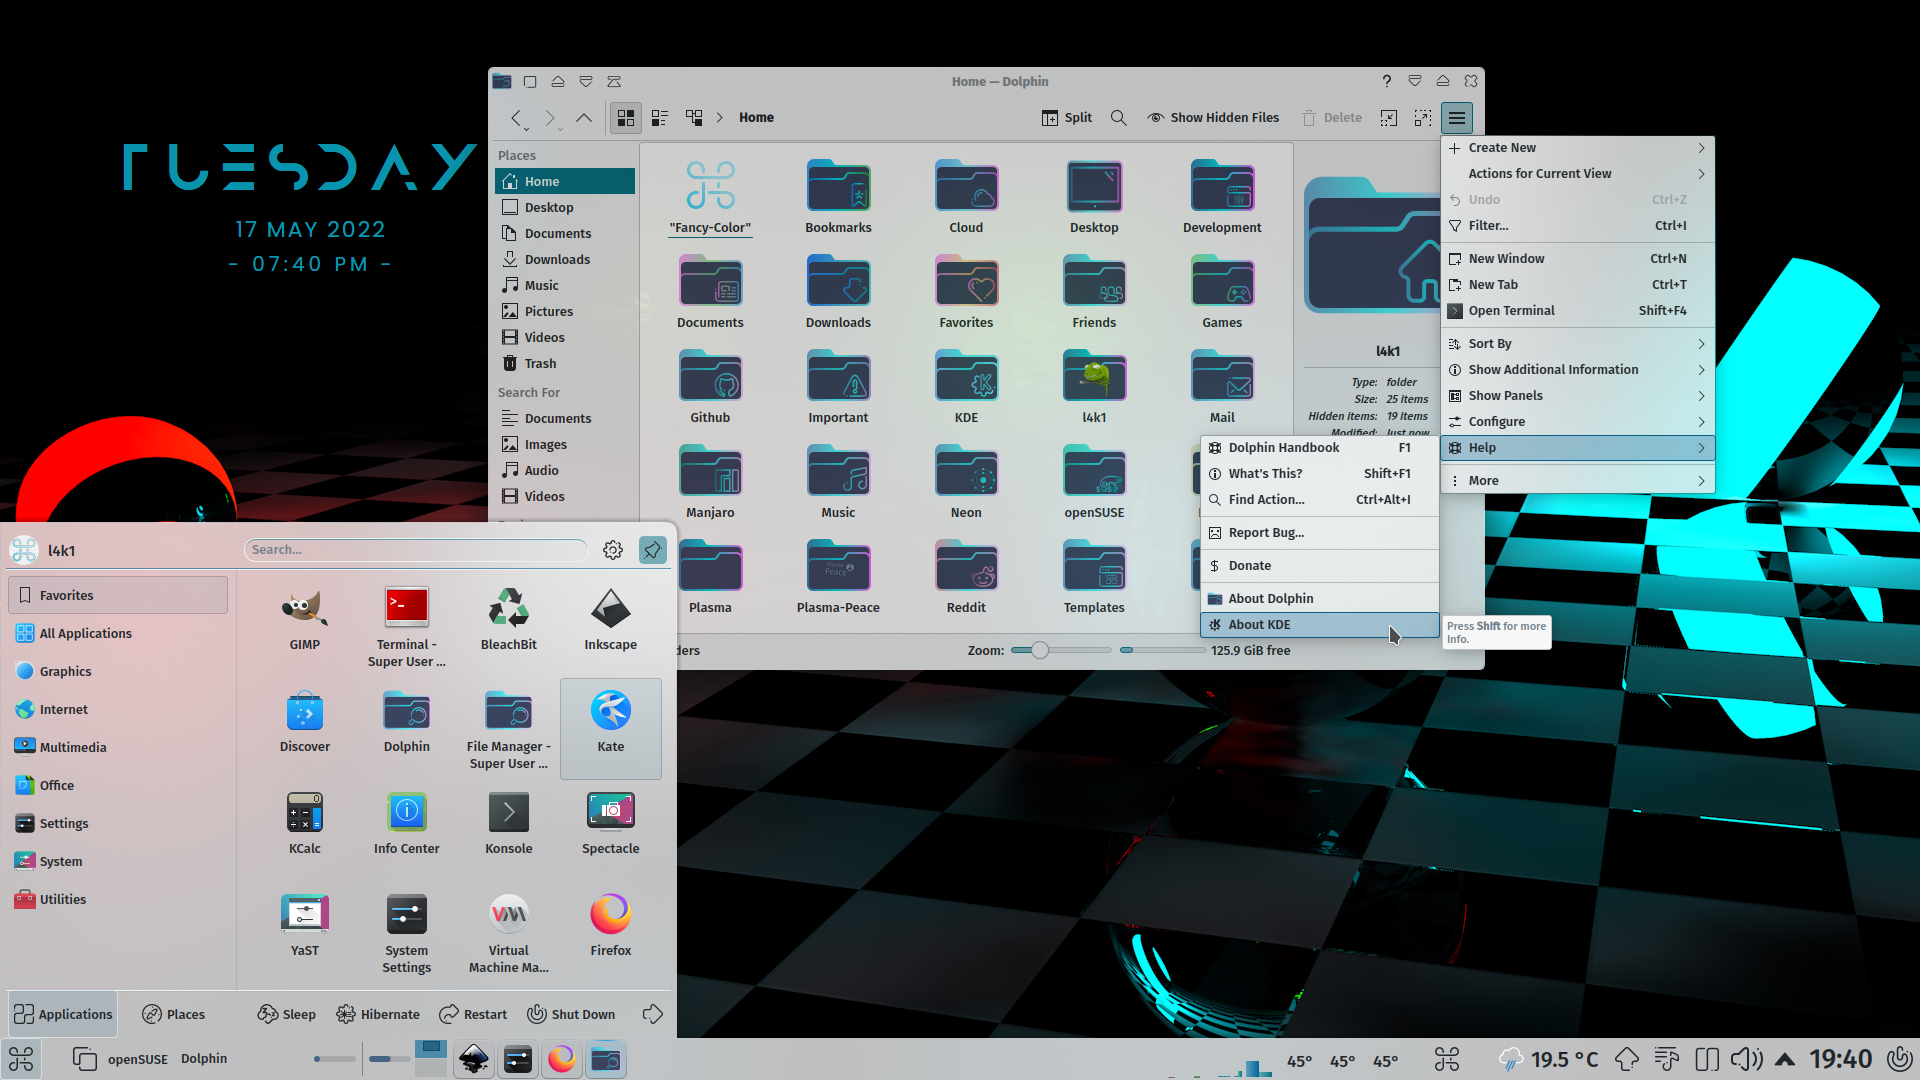Click the Restart button

click(474, 1015)
